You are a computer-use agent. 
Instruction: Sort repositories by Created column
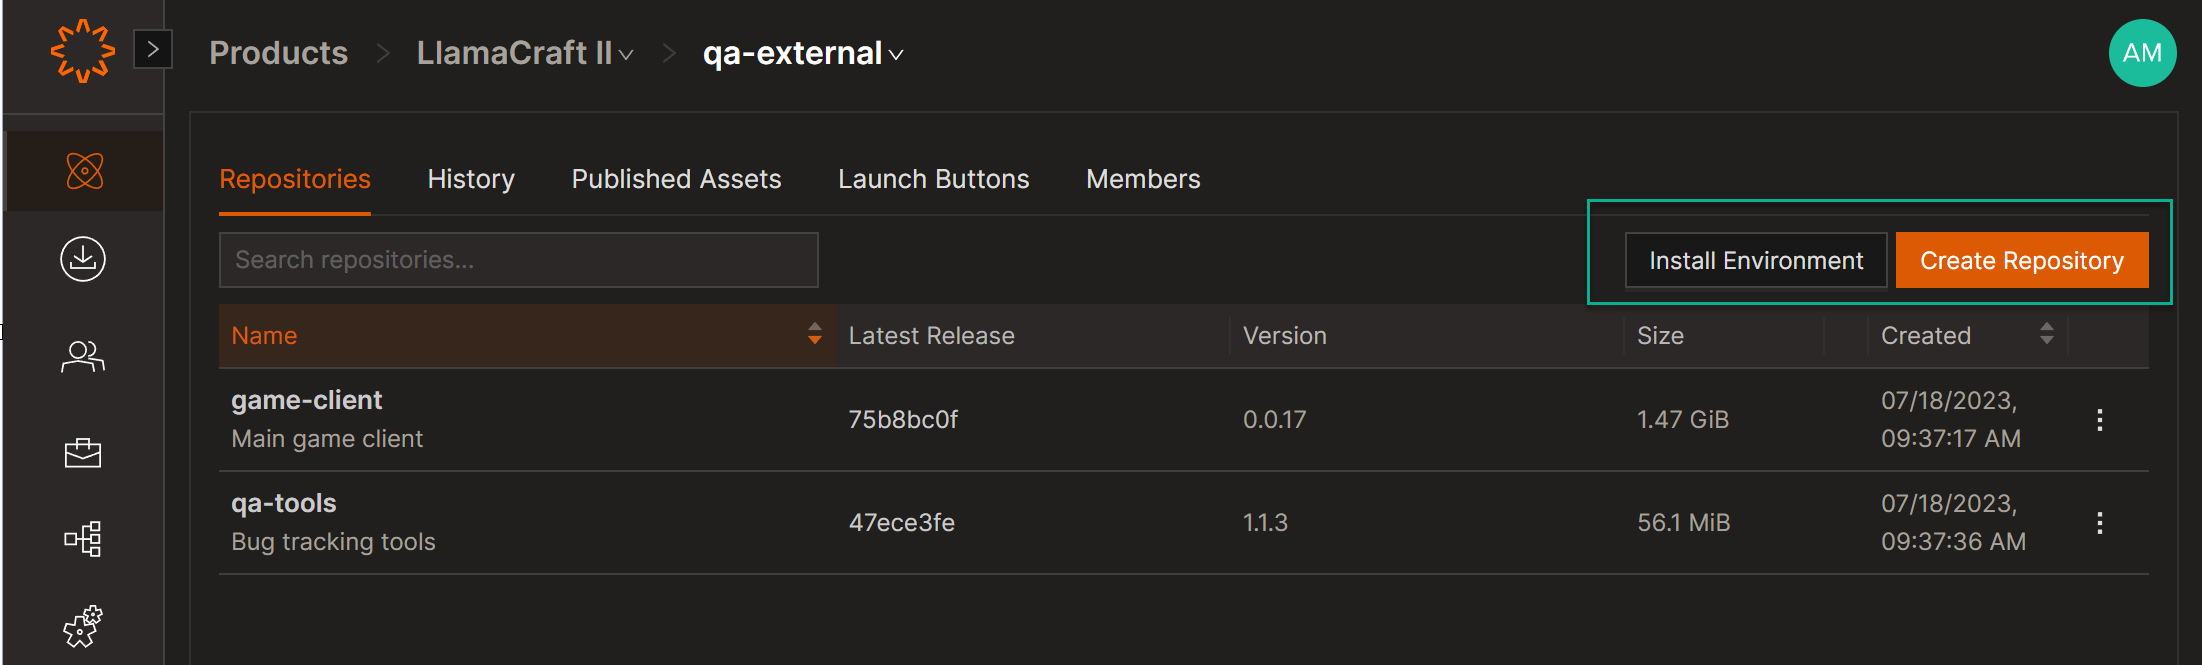(2046, 335)
